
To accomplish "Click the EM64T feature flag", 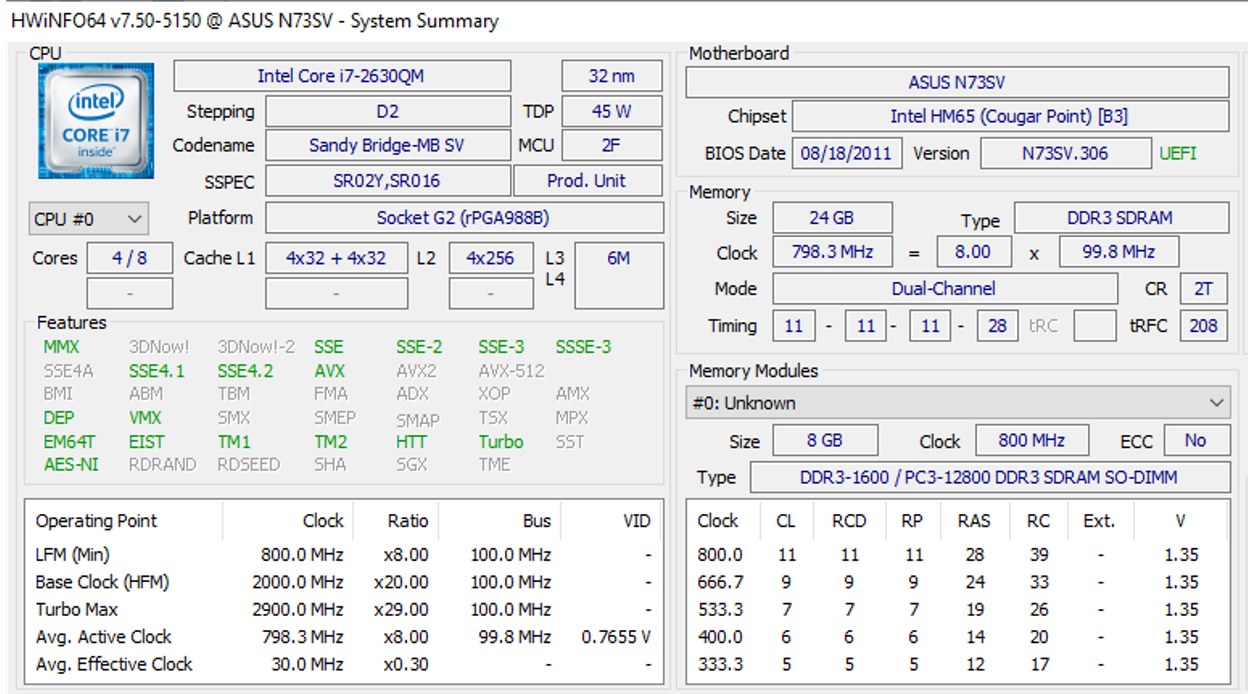I will point(69,442).
